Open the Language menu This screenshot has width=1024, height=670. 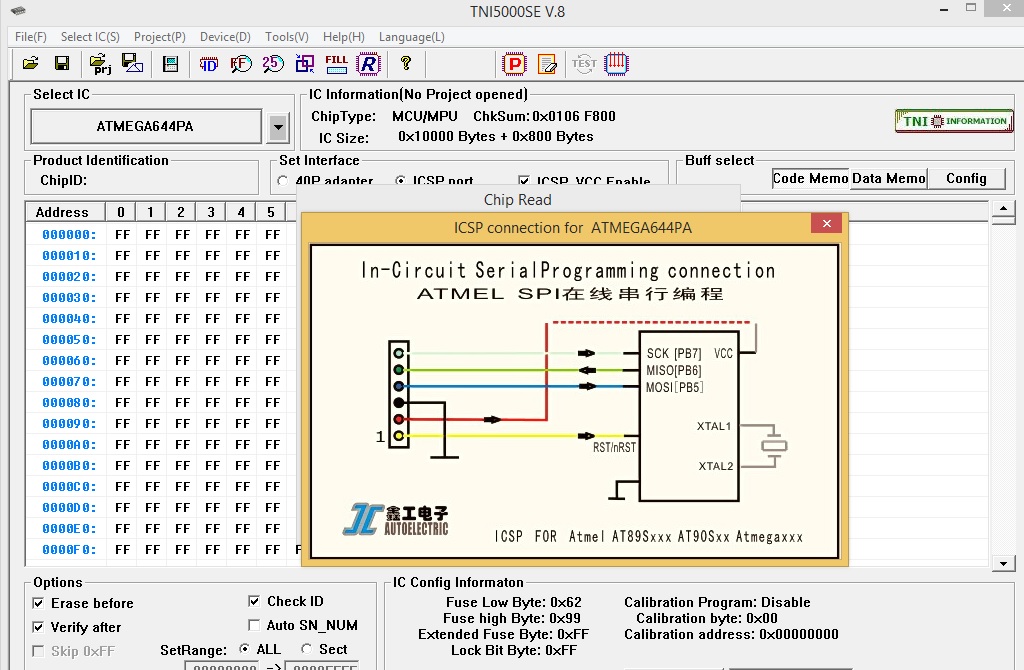click(x=411, y=37)
